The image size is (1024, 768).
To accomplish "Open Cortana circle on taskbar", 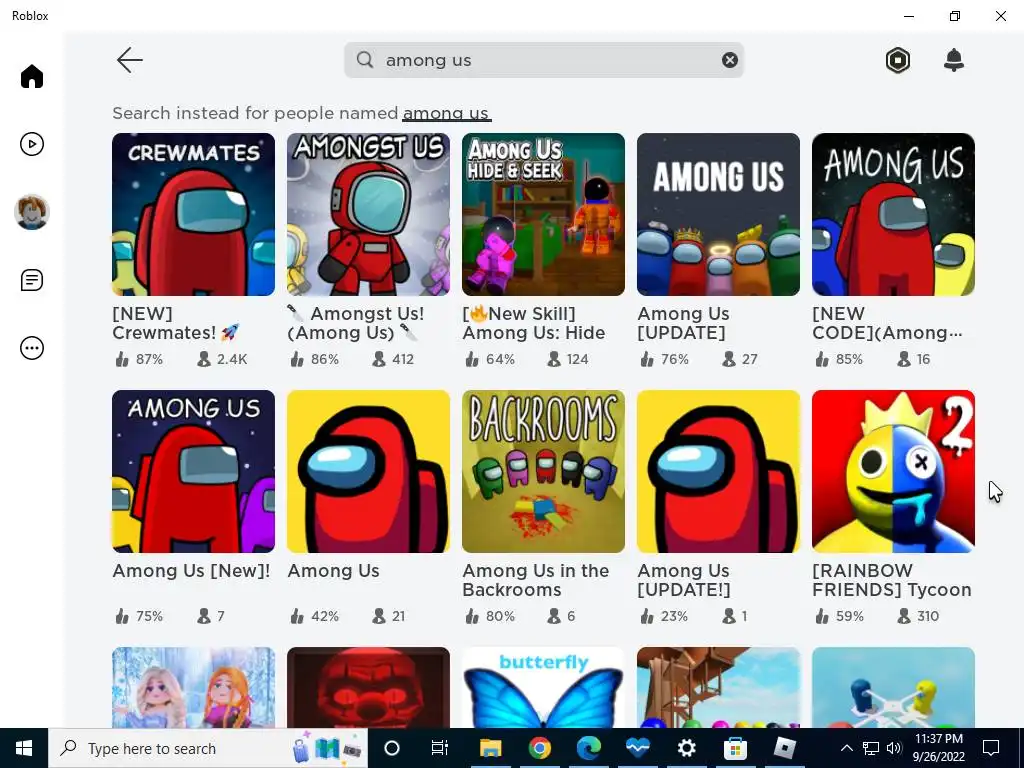I will click(392, 748).
